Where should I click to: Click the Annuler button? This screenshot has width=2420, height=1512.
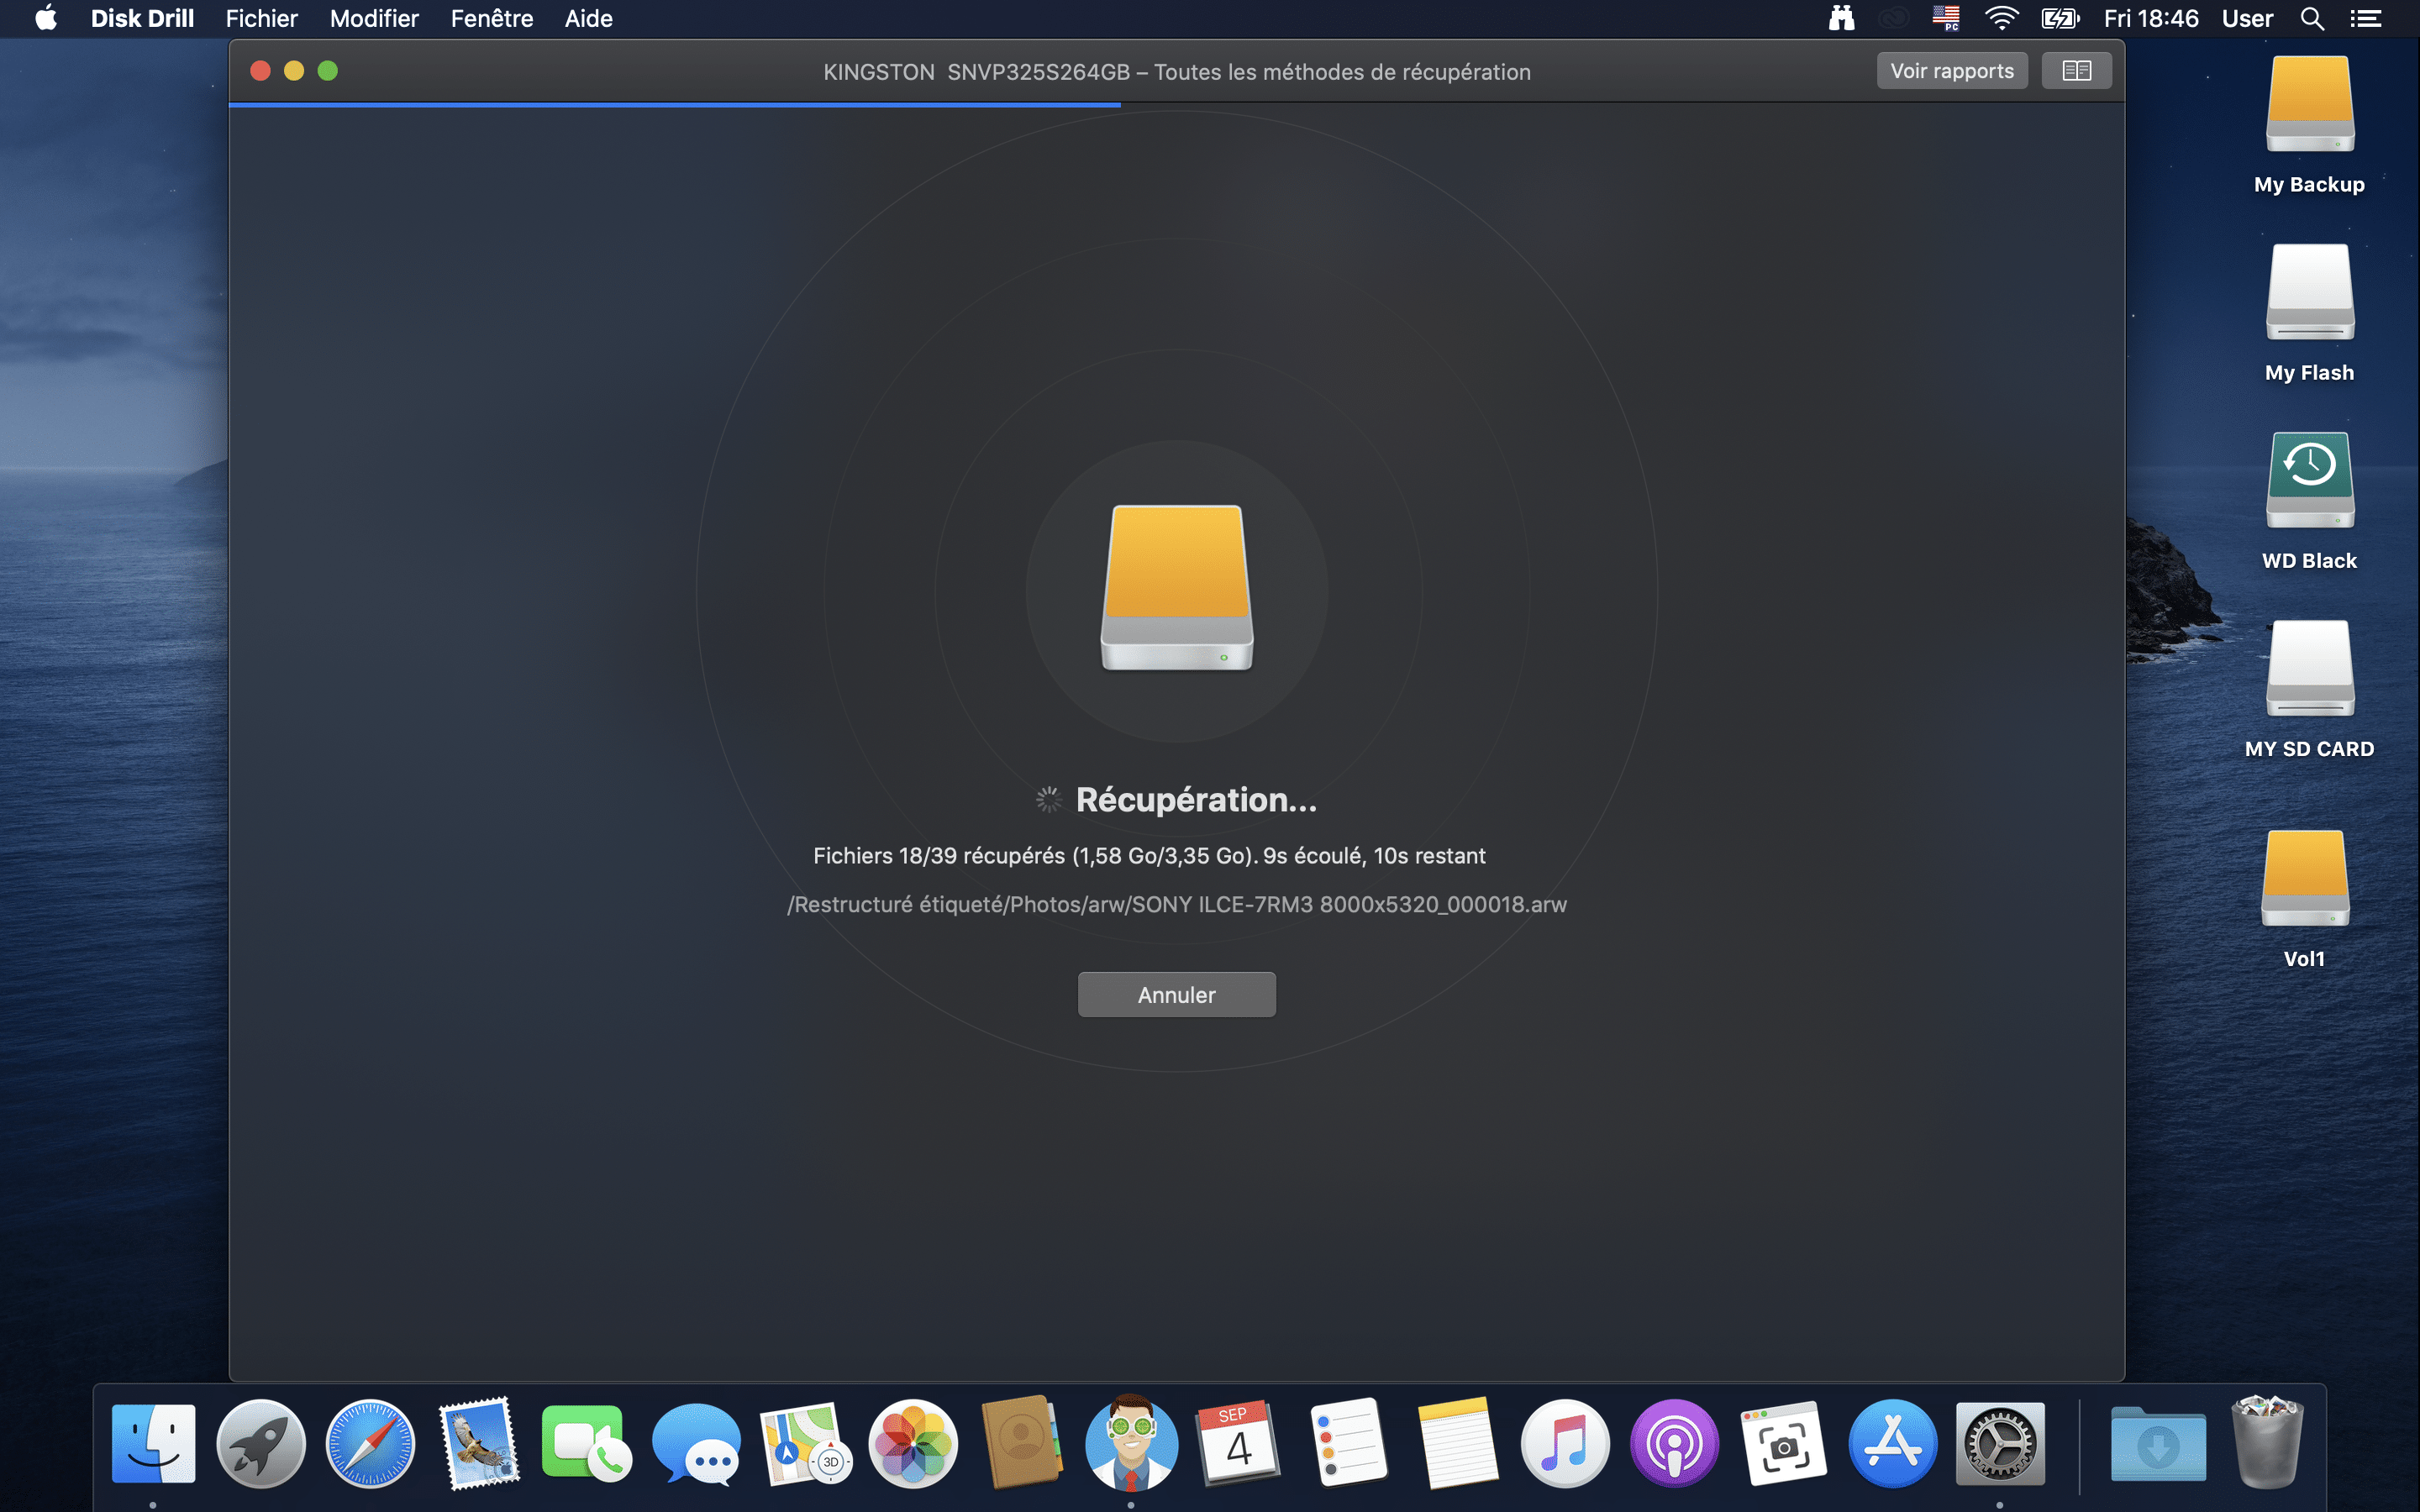point(1176,994)
